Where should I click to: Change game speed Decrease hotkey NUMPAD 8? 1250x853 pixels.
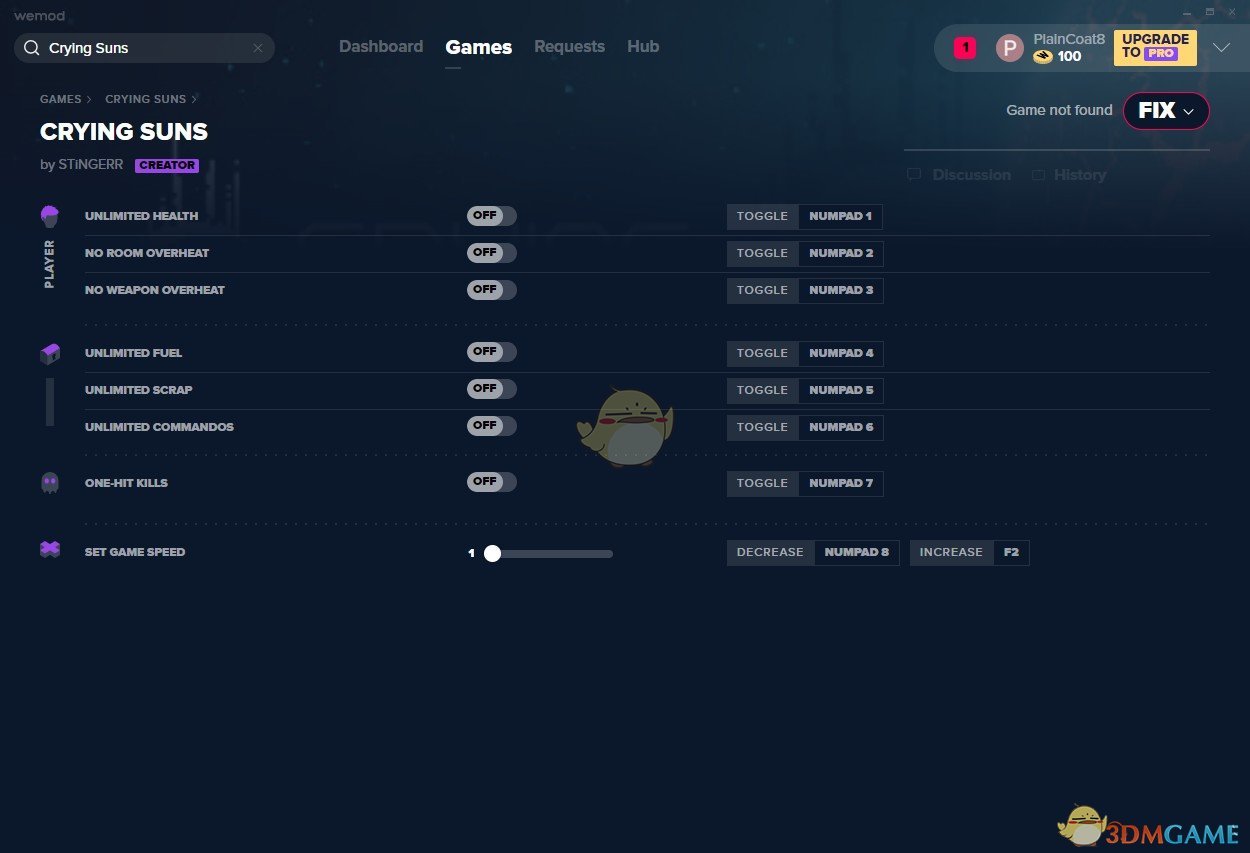coord(856,552)
